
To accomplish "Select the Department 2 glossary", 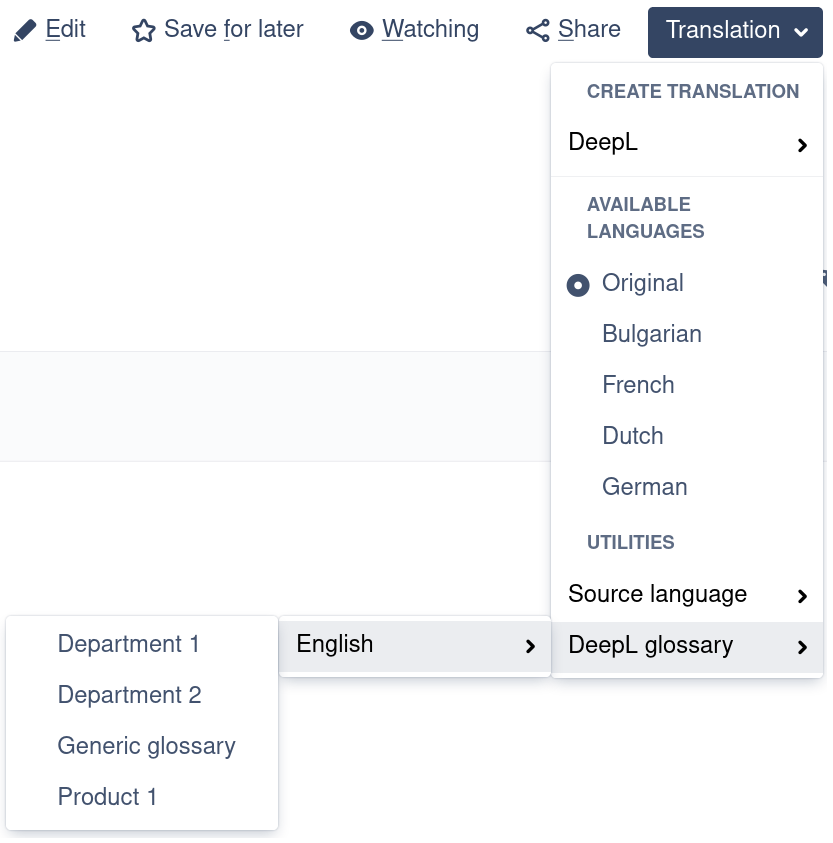I will click(130, 695).
